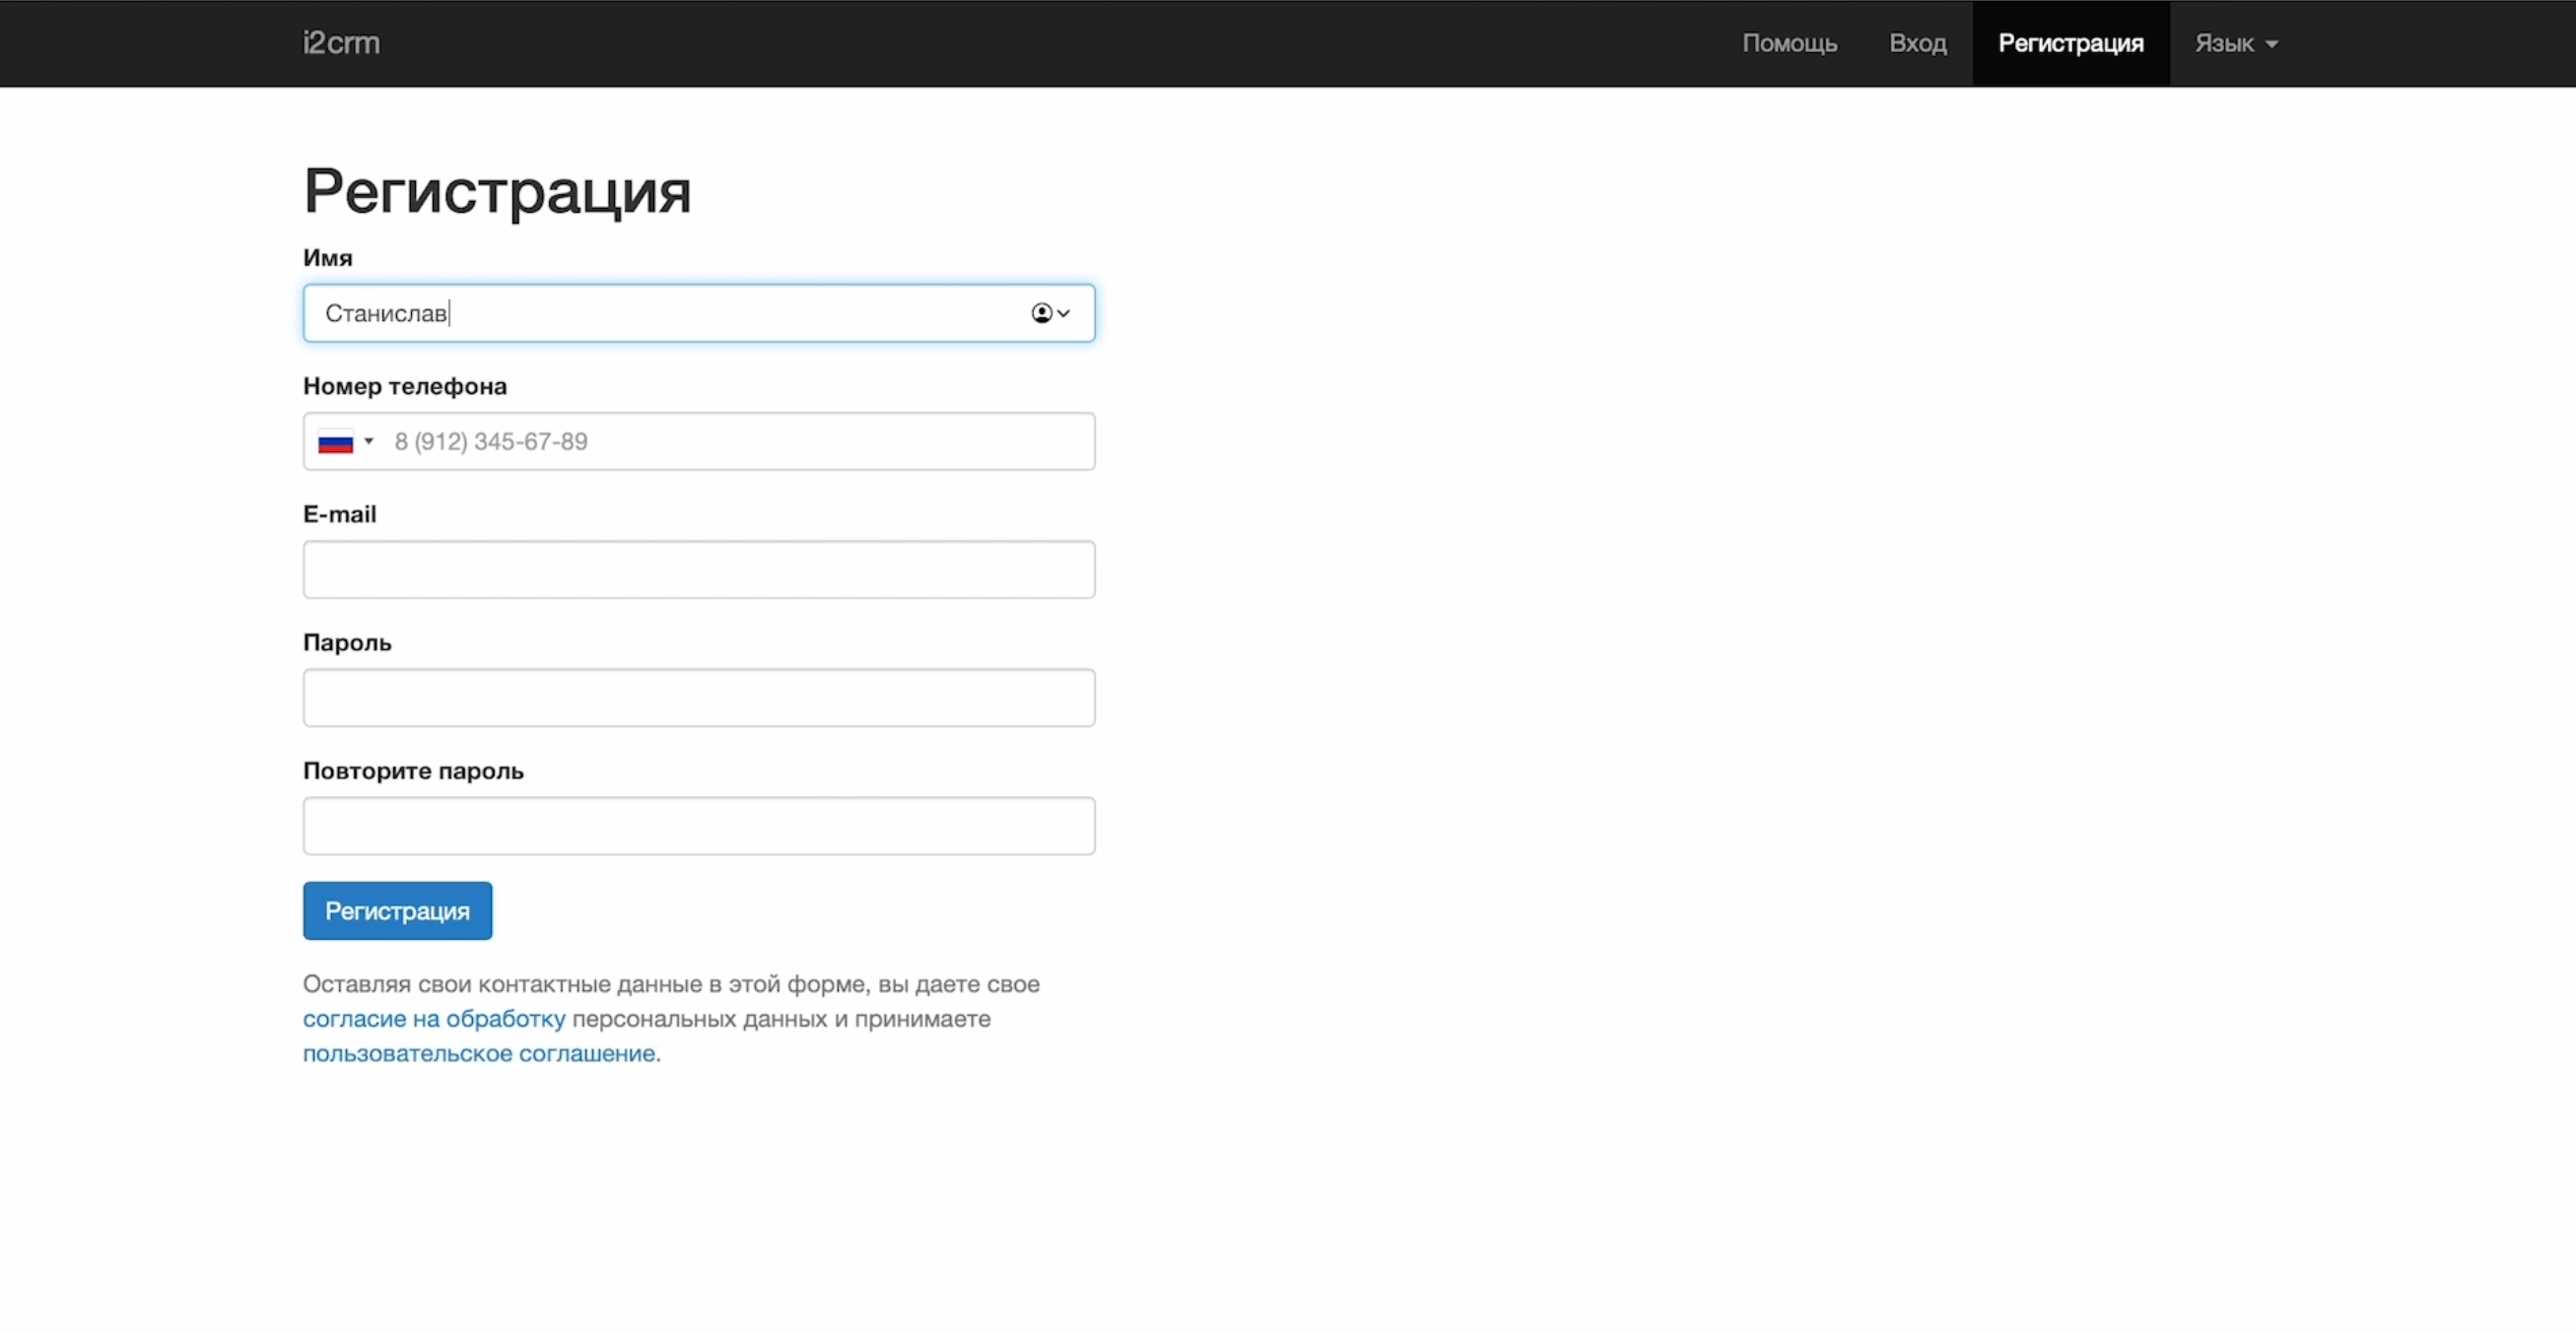Click the Повторите пароль input field

[699, 825]
